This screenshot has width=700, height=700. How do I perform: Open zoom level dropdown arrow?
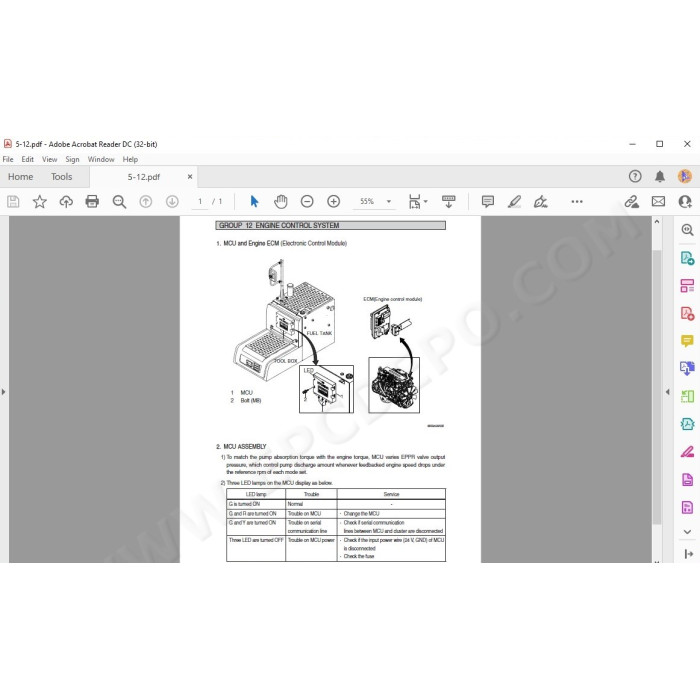click(x=389, y=202)
